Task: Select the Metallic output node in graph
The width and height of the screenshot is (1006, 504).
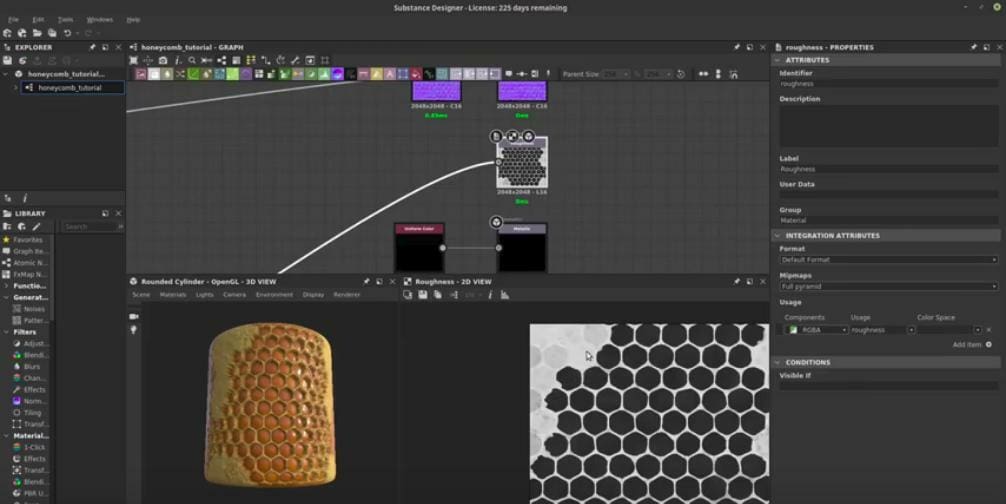Action: [x=522, y=248]
